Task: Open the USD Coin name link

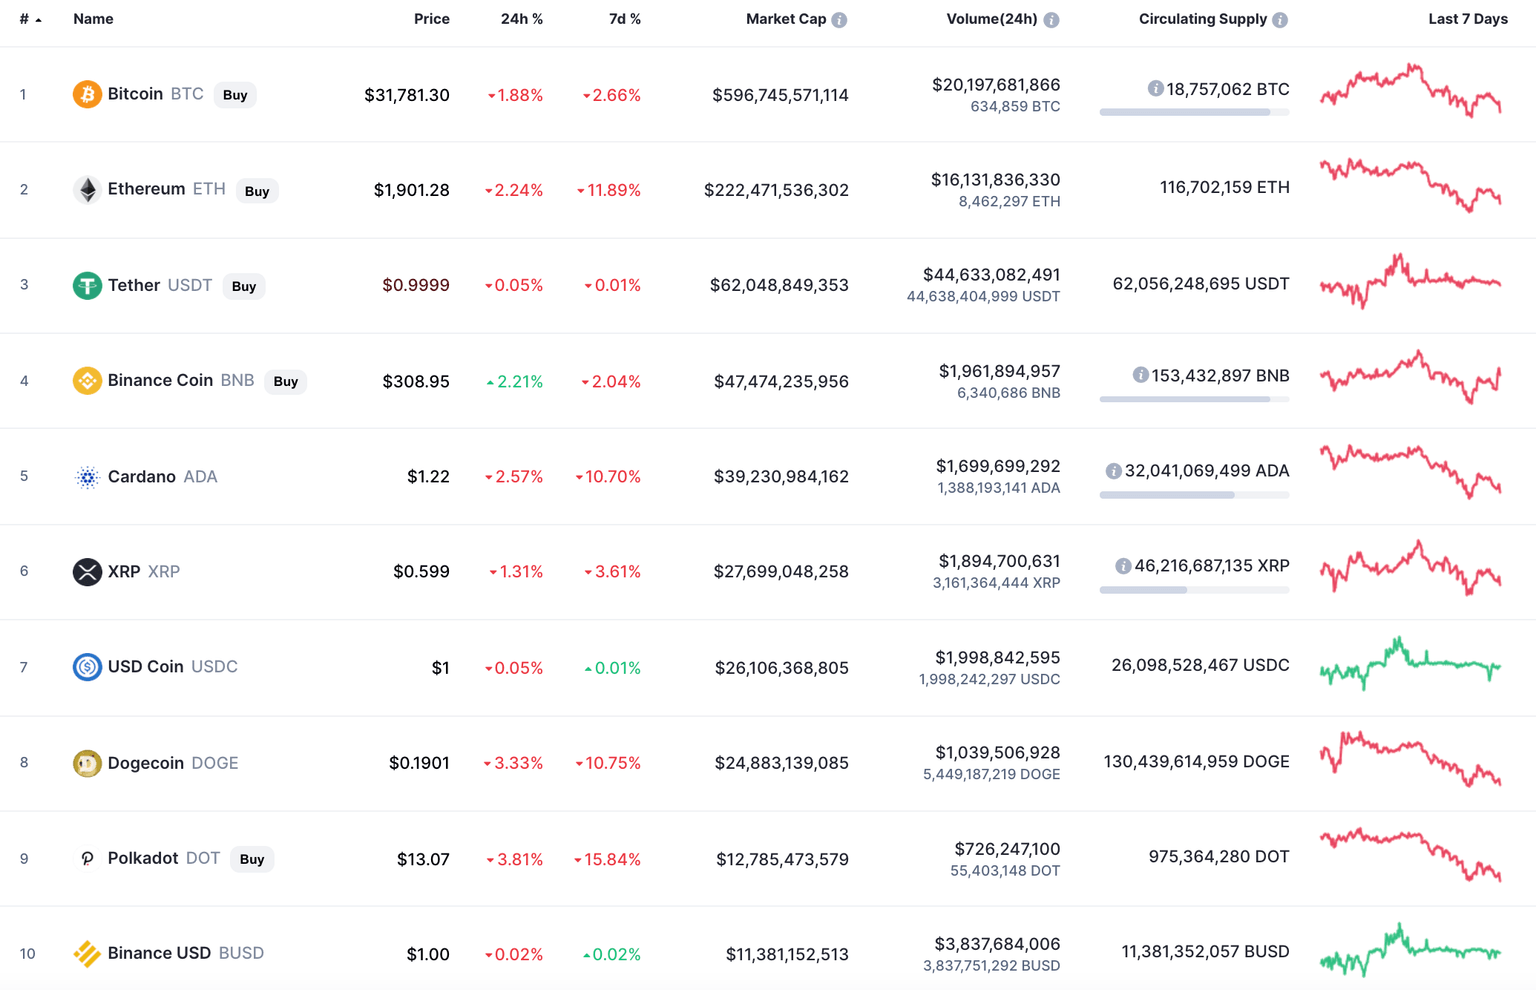Action: [146, 667]
